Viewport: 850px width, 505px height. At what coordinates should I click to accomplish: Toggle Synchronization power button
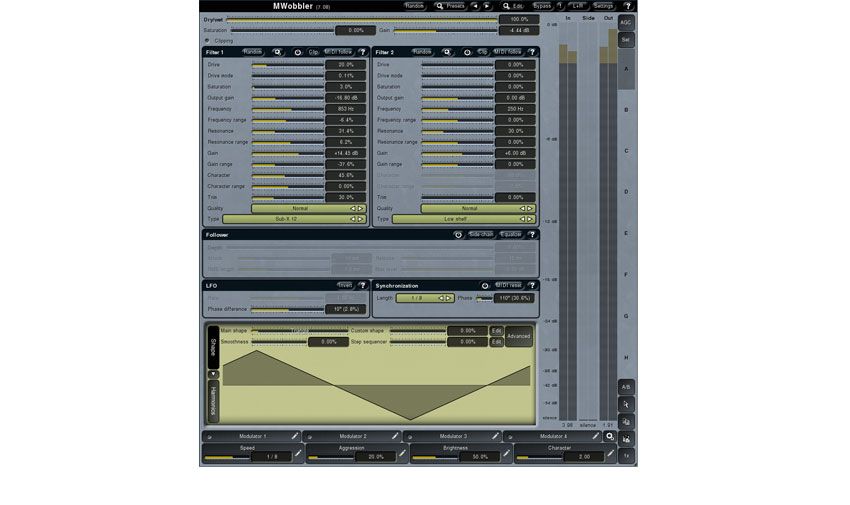tap(485, 285)
